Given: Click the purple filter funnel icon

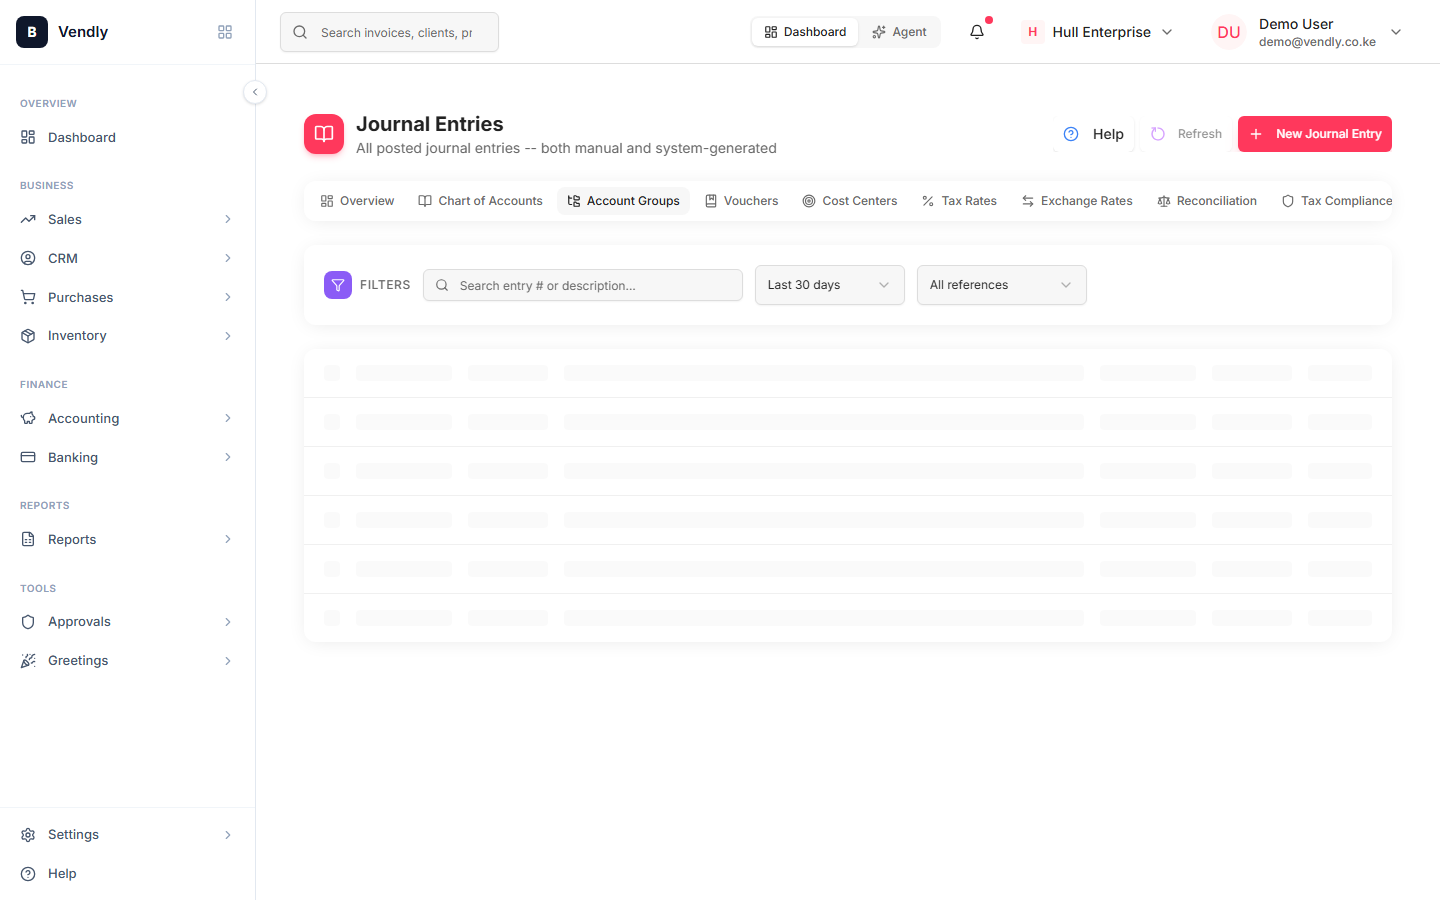Looking at the screenshot, I should (x=338, y=285).
